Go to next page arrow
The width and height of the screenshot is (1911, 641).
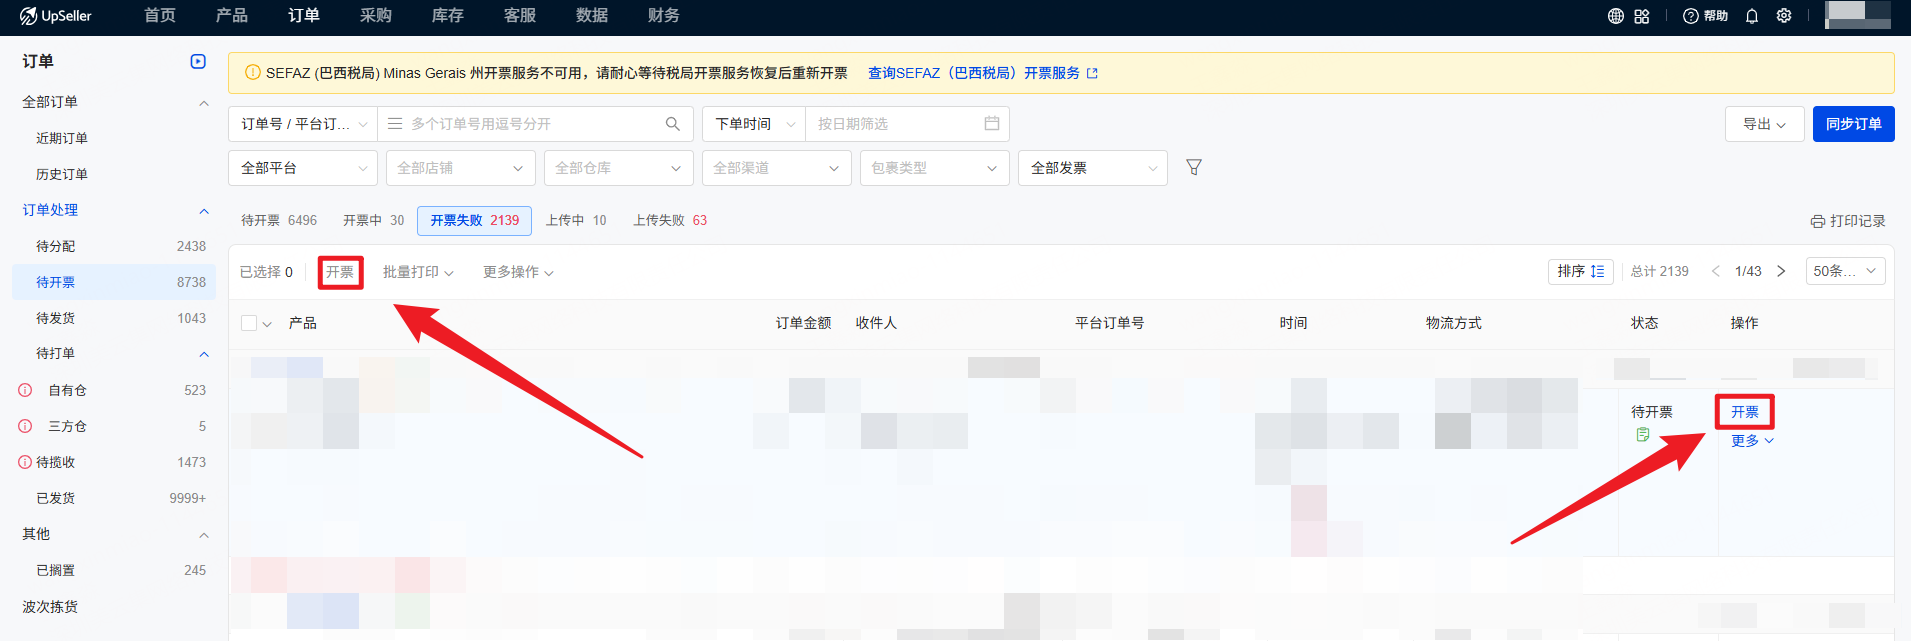point(1781,271)
